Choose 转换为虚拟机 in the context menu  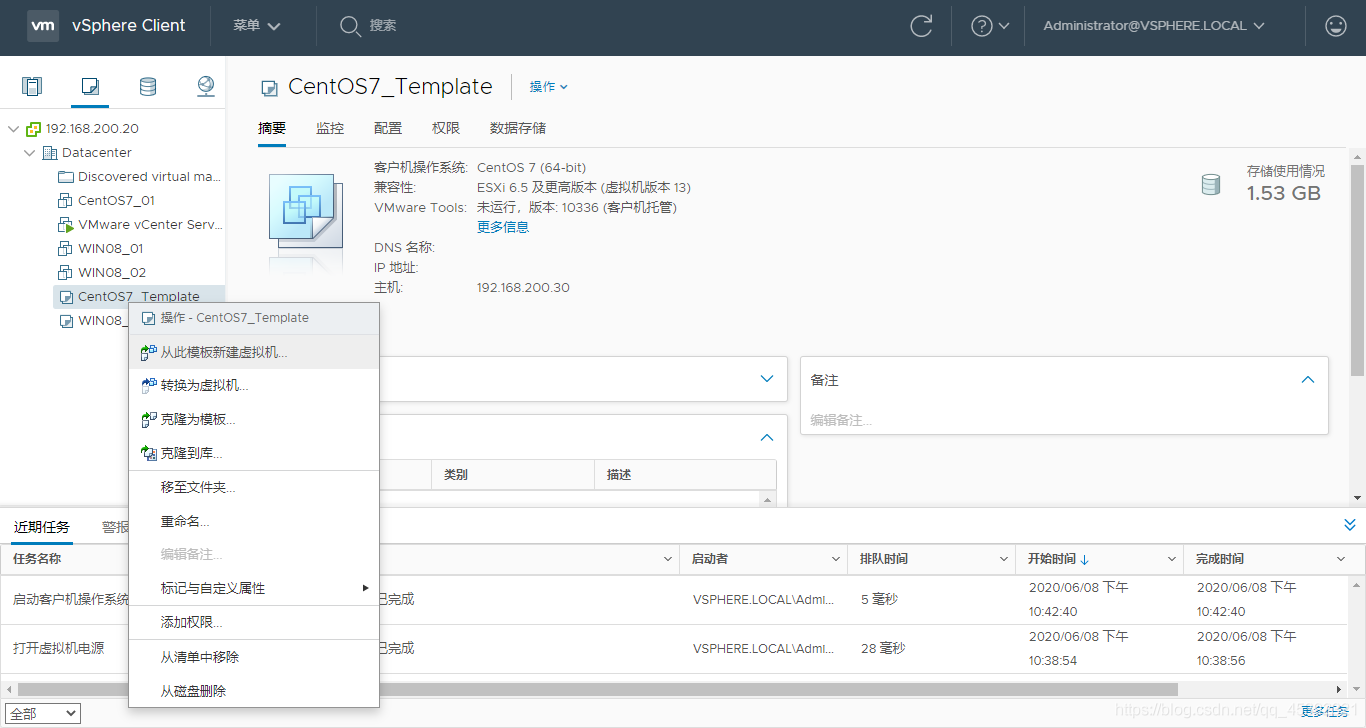[x=254, y=386]
